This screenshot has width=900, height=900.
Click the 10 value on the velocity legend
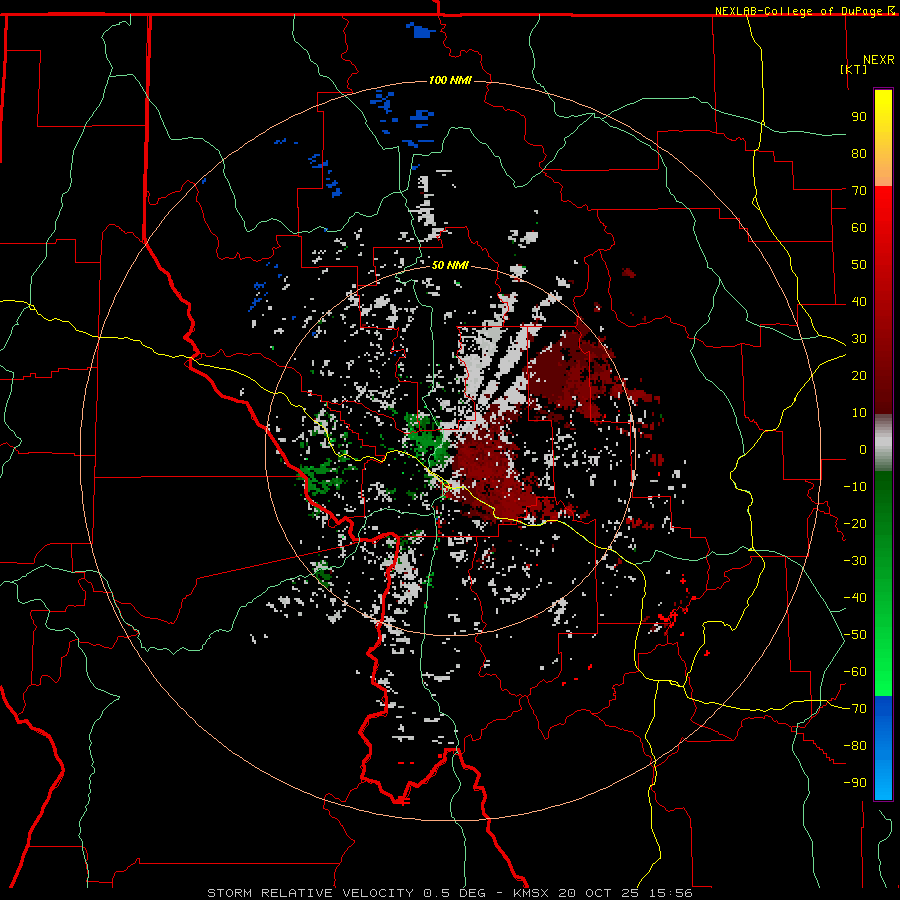(x=859, y=413)
